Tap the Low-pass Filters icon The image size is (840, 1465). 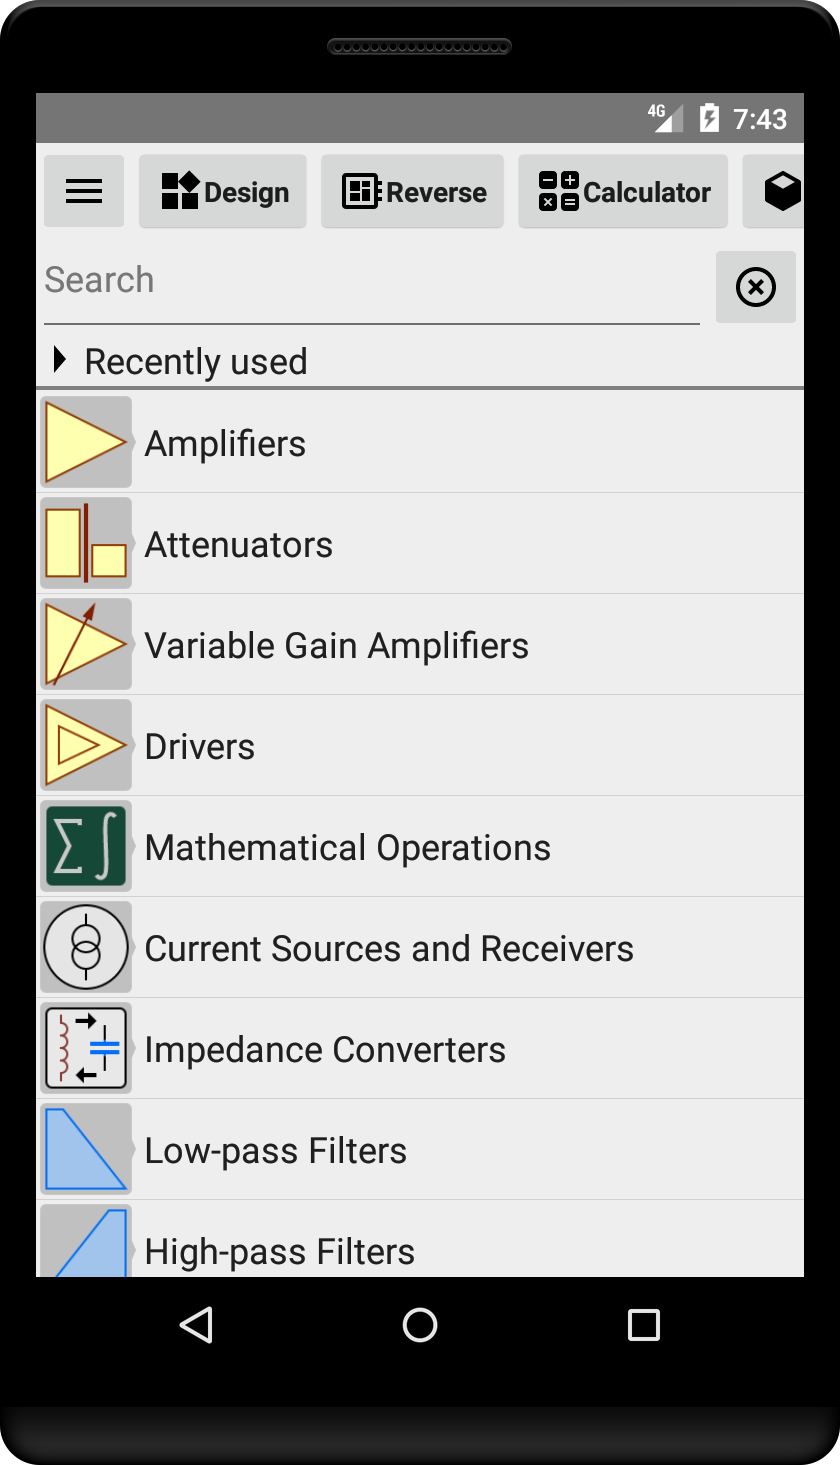86,1149
